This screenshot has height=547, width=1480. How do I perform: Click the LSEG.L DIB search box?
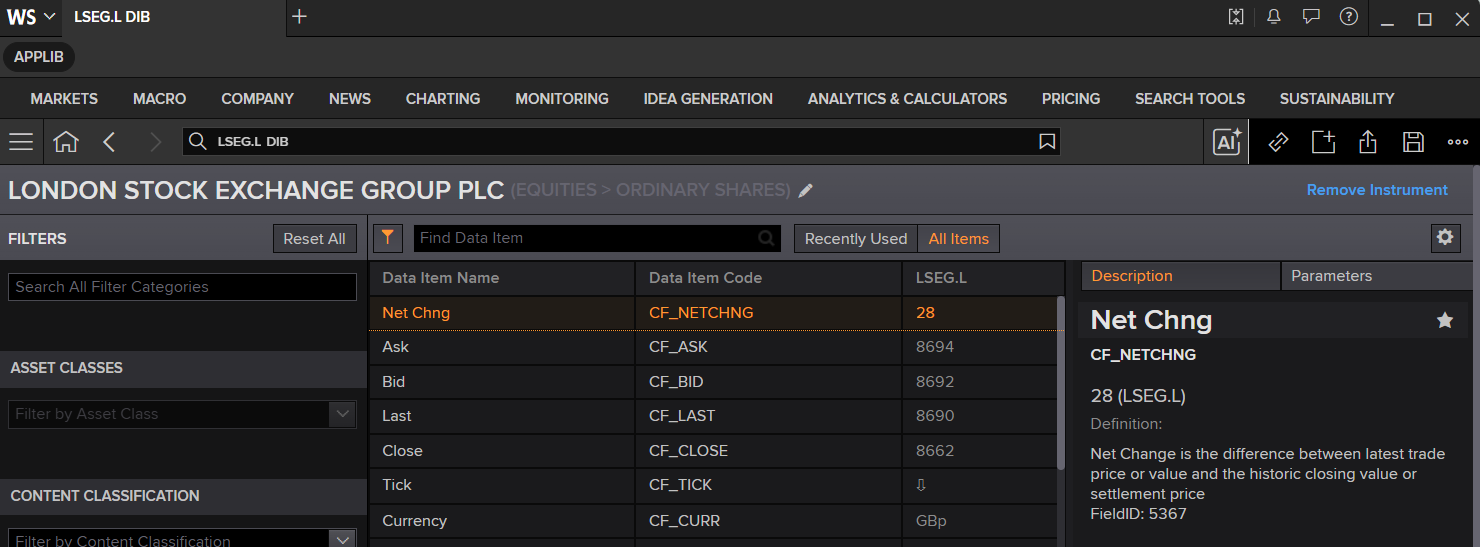click(621, 142)
